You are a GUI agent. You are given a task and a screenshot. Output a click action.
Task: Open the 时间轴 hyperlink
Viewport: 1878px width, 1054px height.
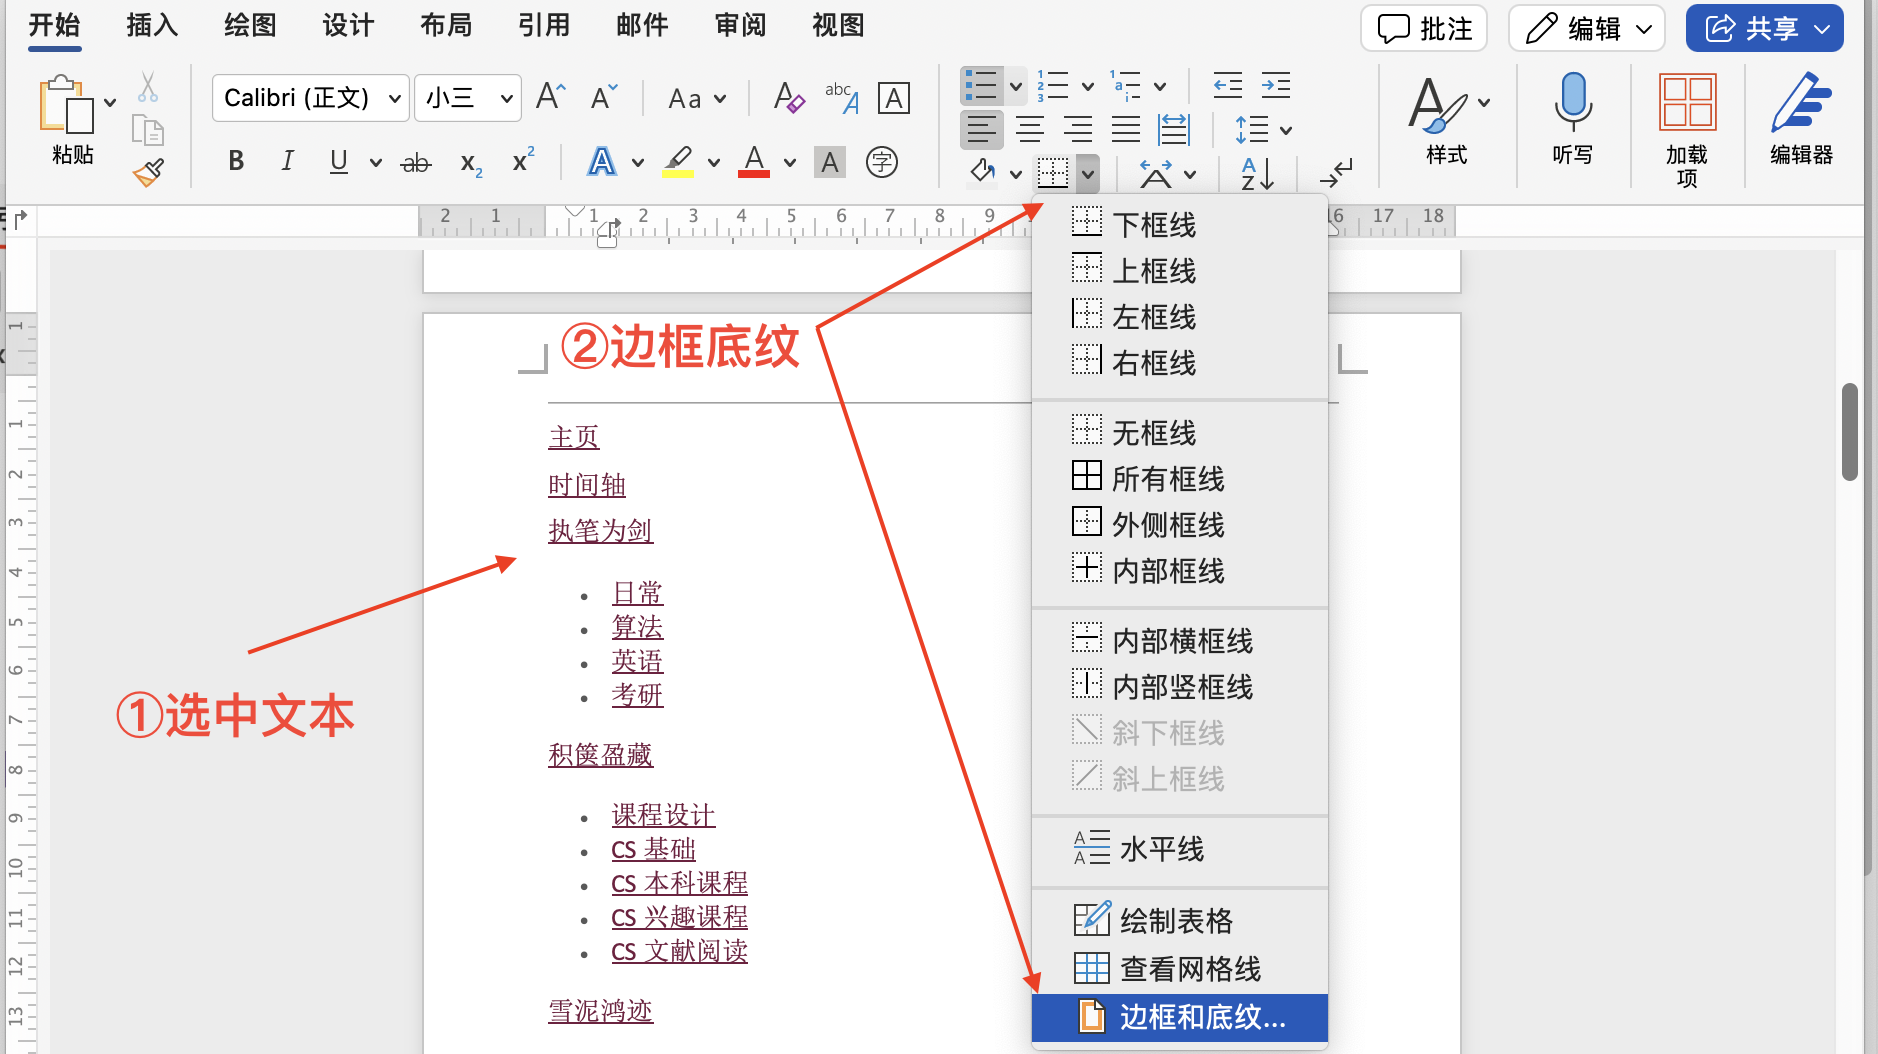587,485
